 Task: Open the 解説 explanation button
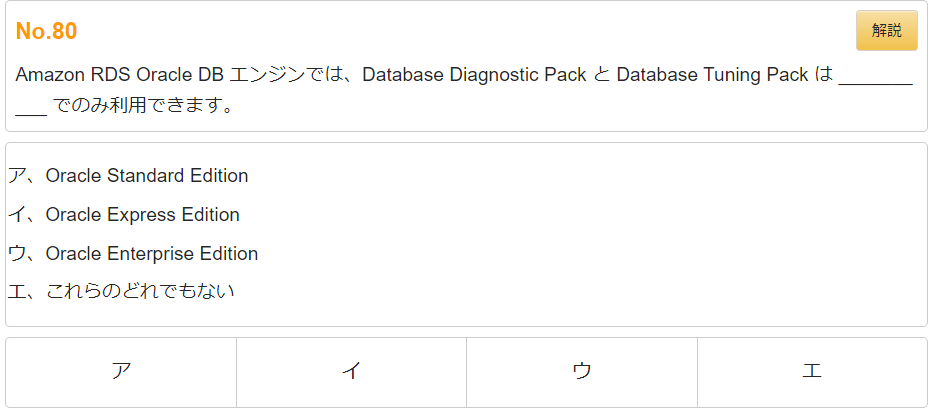click(x=887, y=30)
